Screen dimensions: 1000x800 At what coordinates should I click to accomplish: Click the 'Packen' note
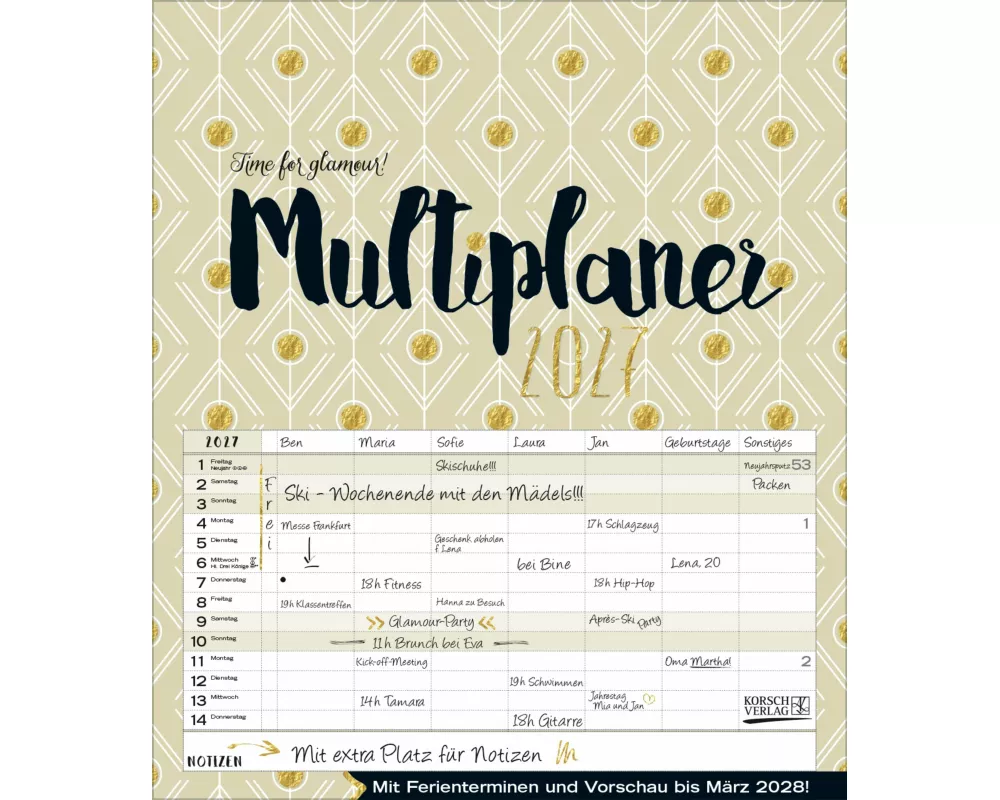[x=771, y=484]
